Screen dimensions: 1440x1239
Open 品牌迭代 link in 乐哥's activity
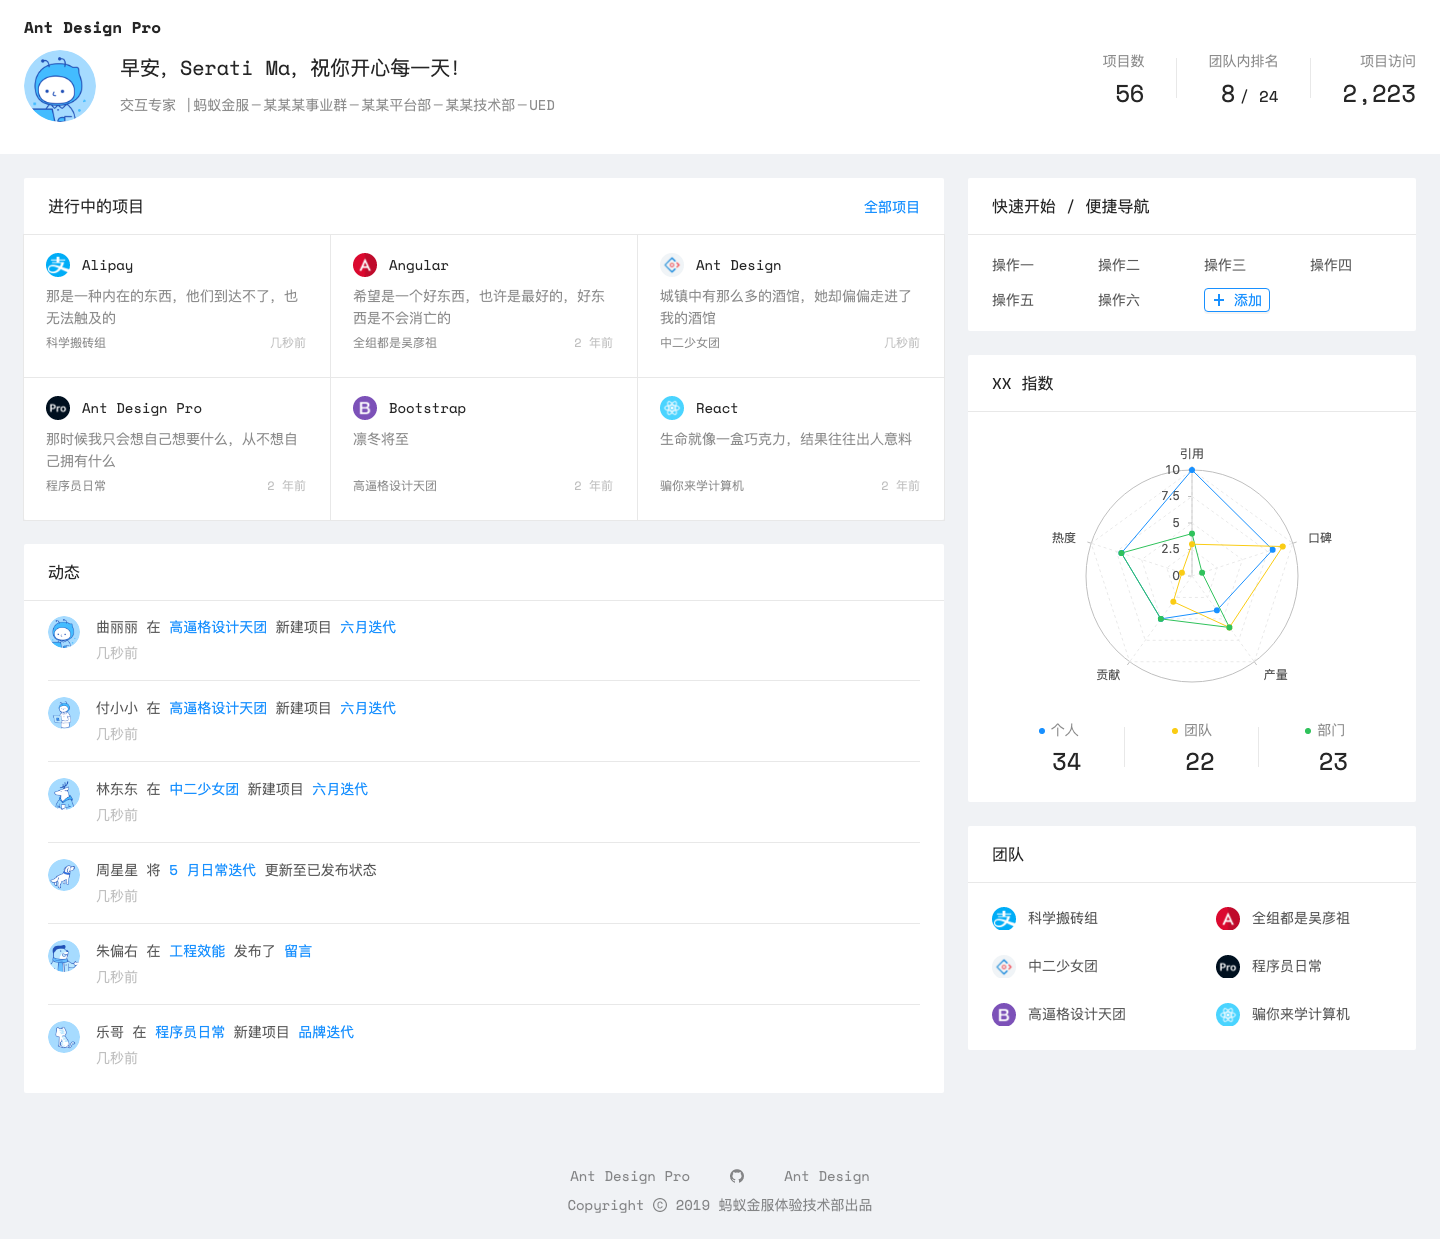tap(326, 1032)
